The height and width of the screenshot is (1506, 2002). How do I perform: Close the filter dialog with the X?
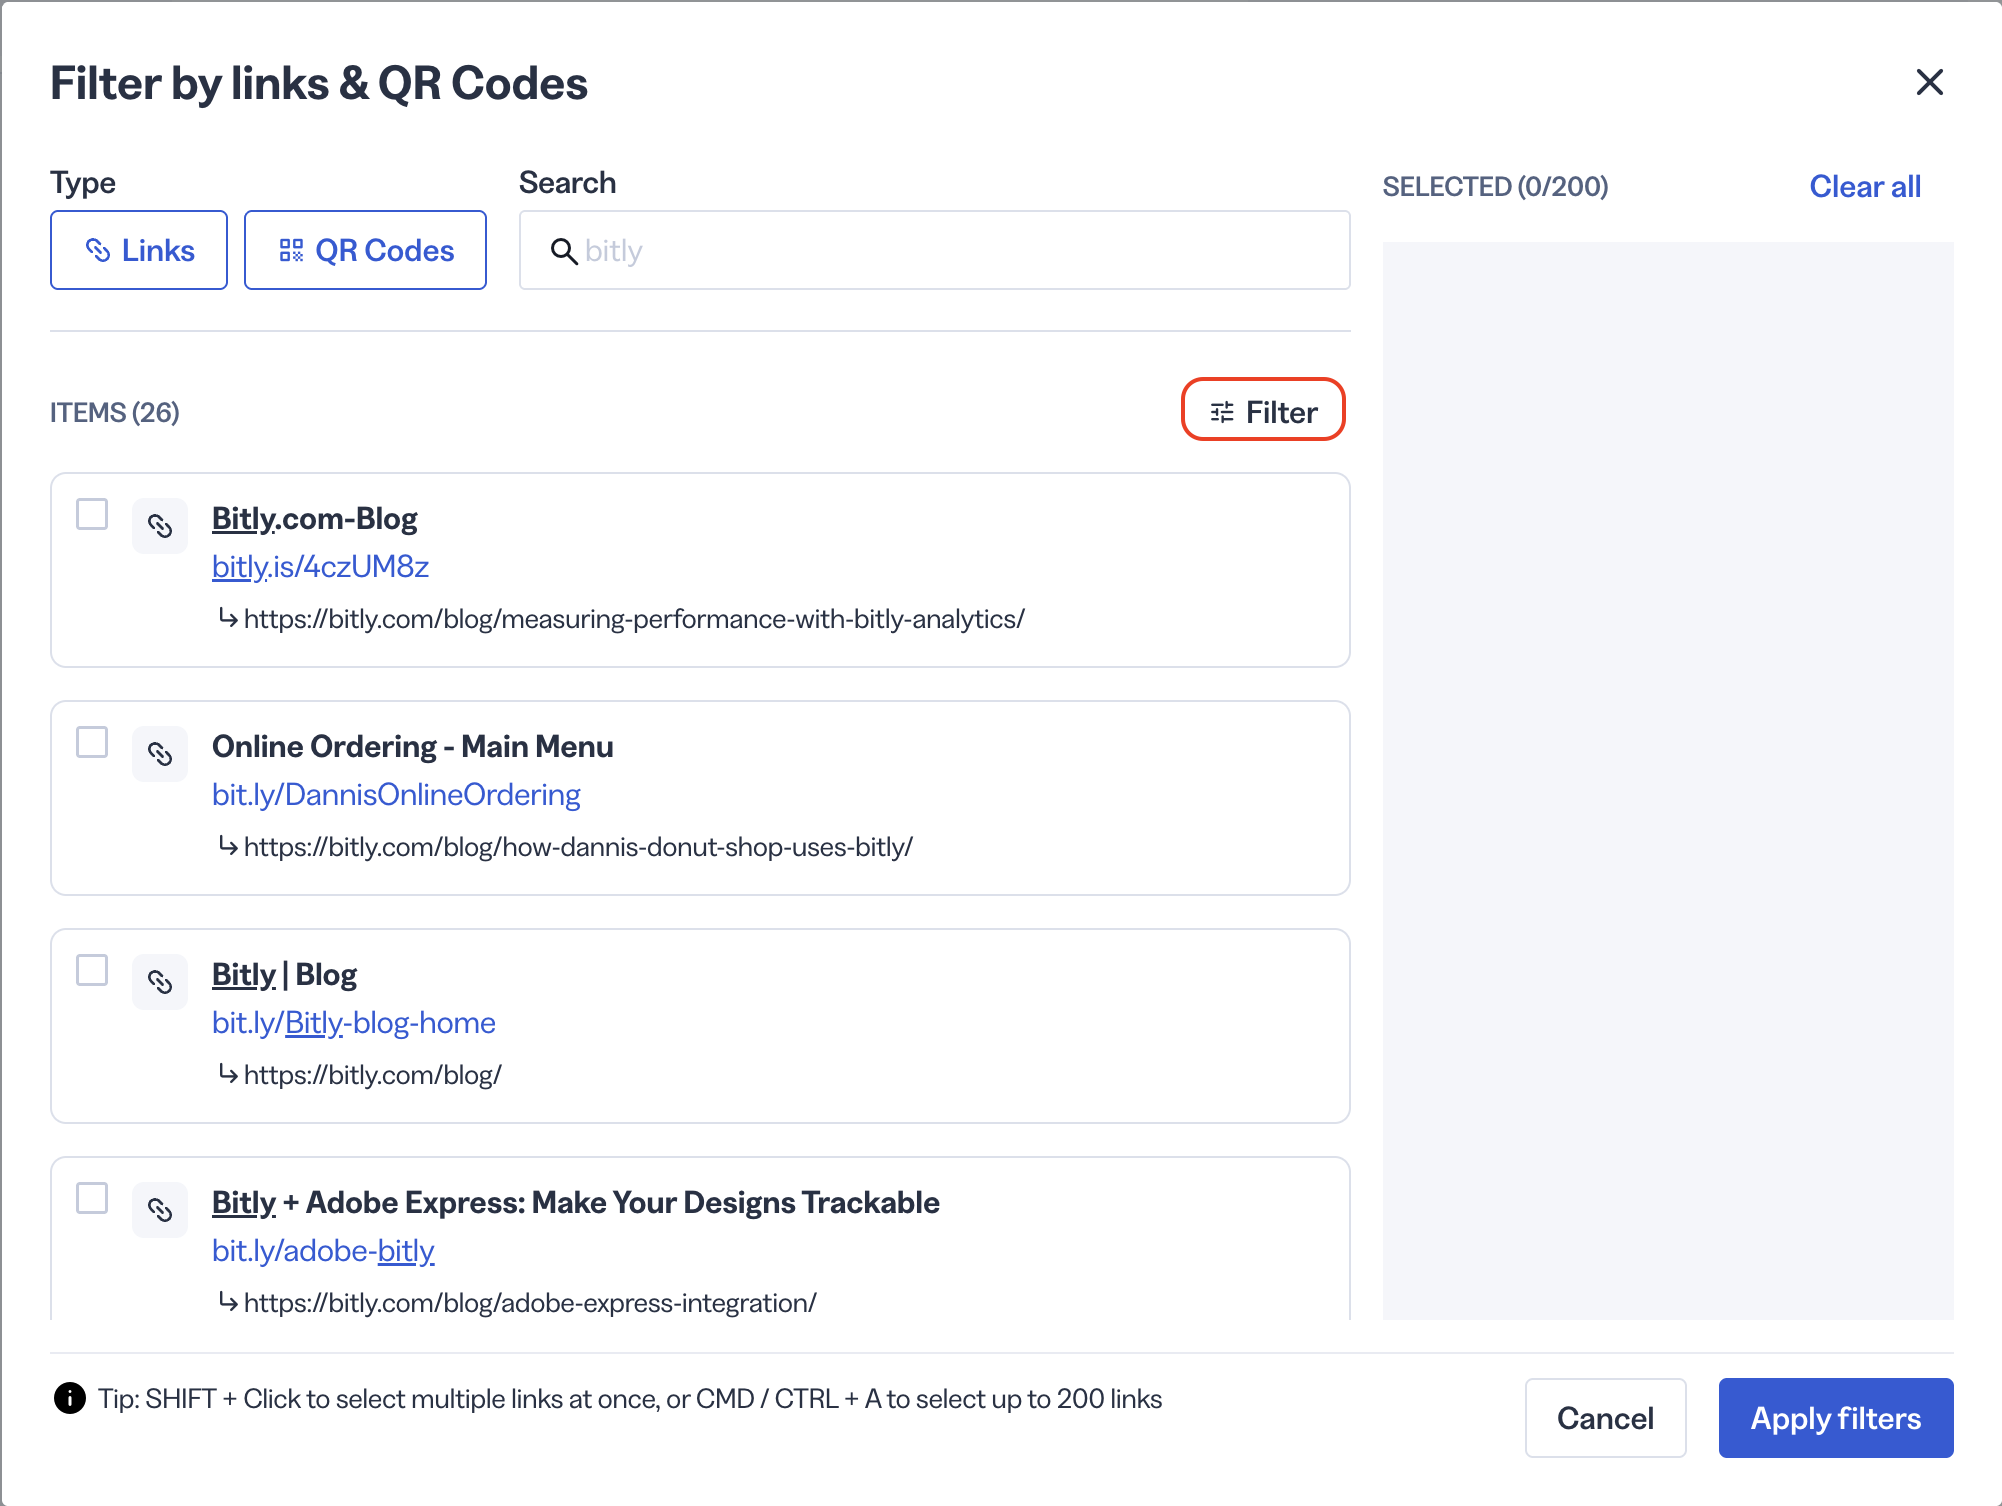pyautogui.click(x=1929, y=82)
